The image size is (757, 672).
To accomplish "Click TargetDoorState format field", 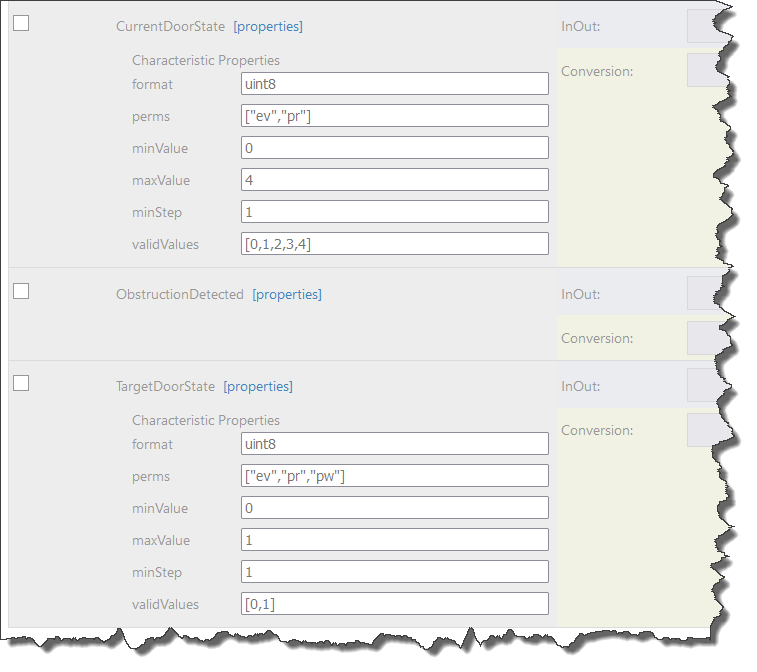I will pyautogui.click(x=395, y=444).
